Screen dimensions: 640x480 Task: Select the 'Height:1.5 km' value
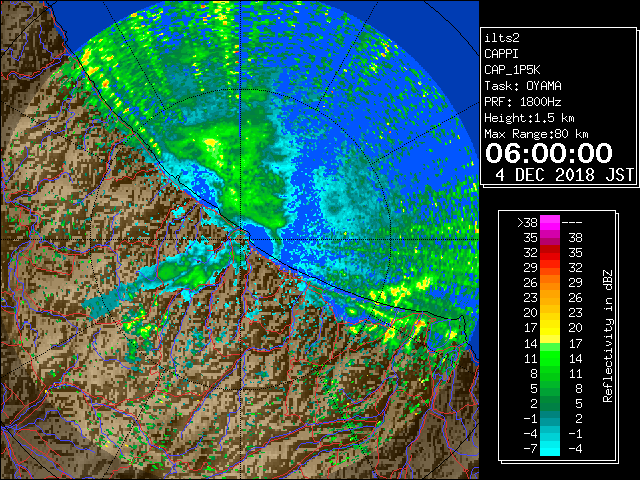click(x=529, y=118)
